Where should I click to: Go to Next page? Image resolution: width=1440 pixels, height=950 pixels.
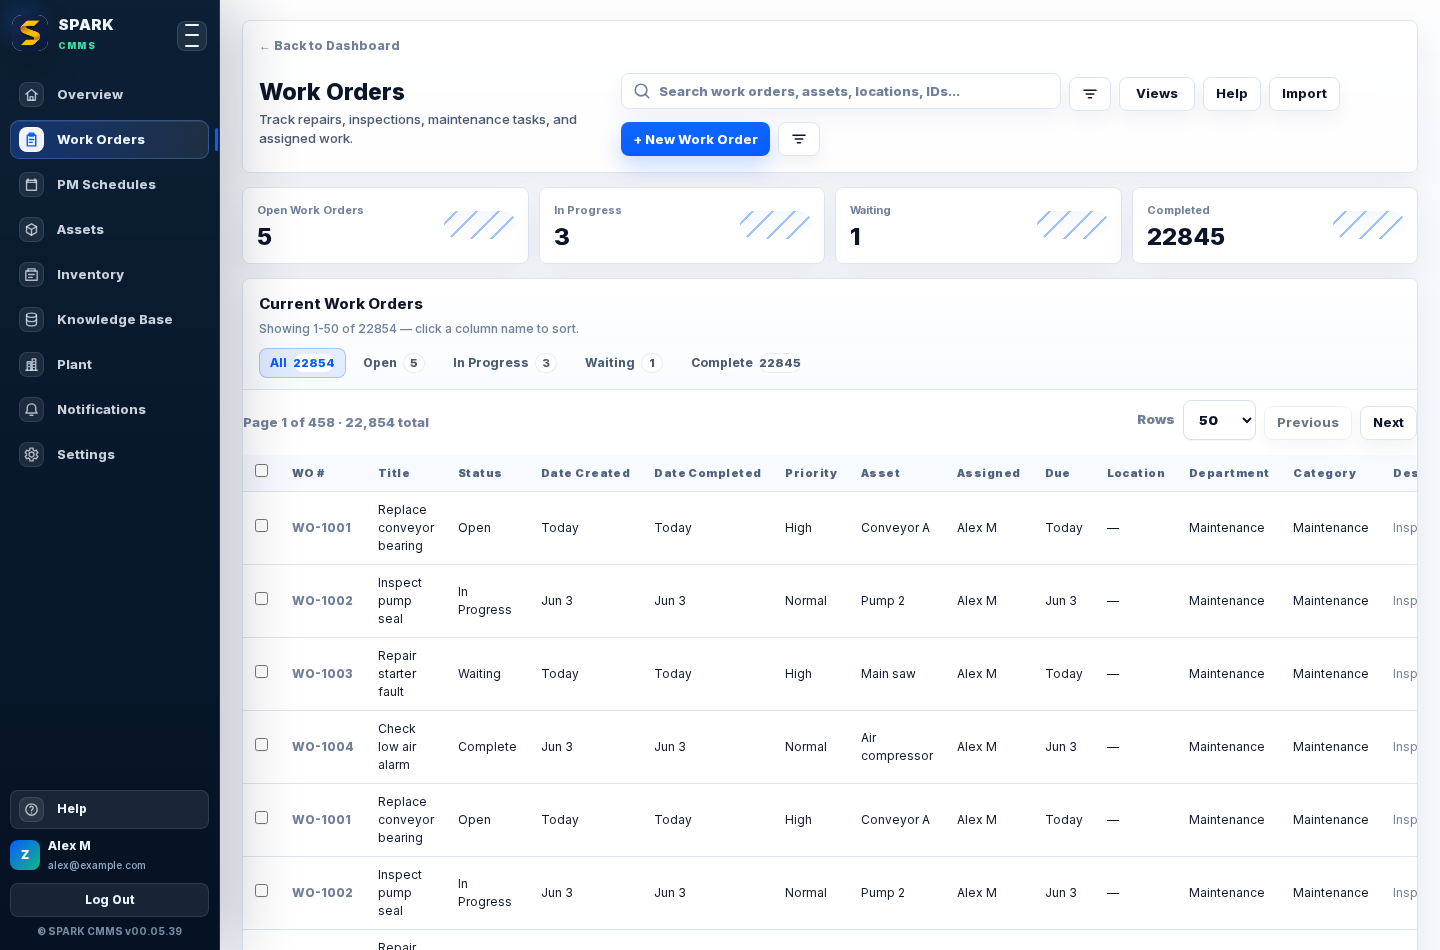1388,423
